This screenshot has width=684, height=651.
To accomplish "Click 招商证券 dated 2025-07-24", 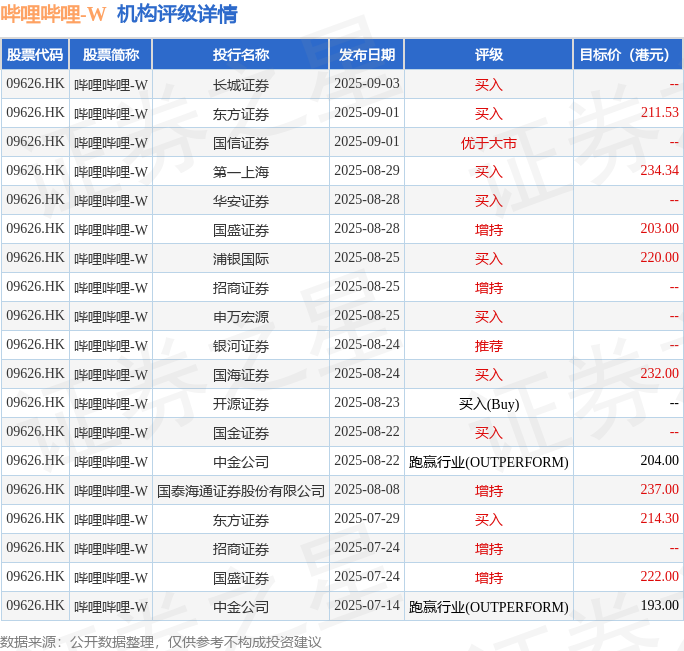I will [241, 549].
